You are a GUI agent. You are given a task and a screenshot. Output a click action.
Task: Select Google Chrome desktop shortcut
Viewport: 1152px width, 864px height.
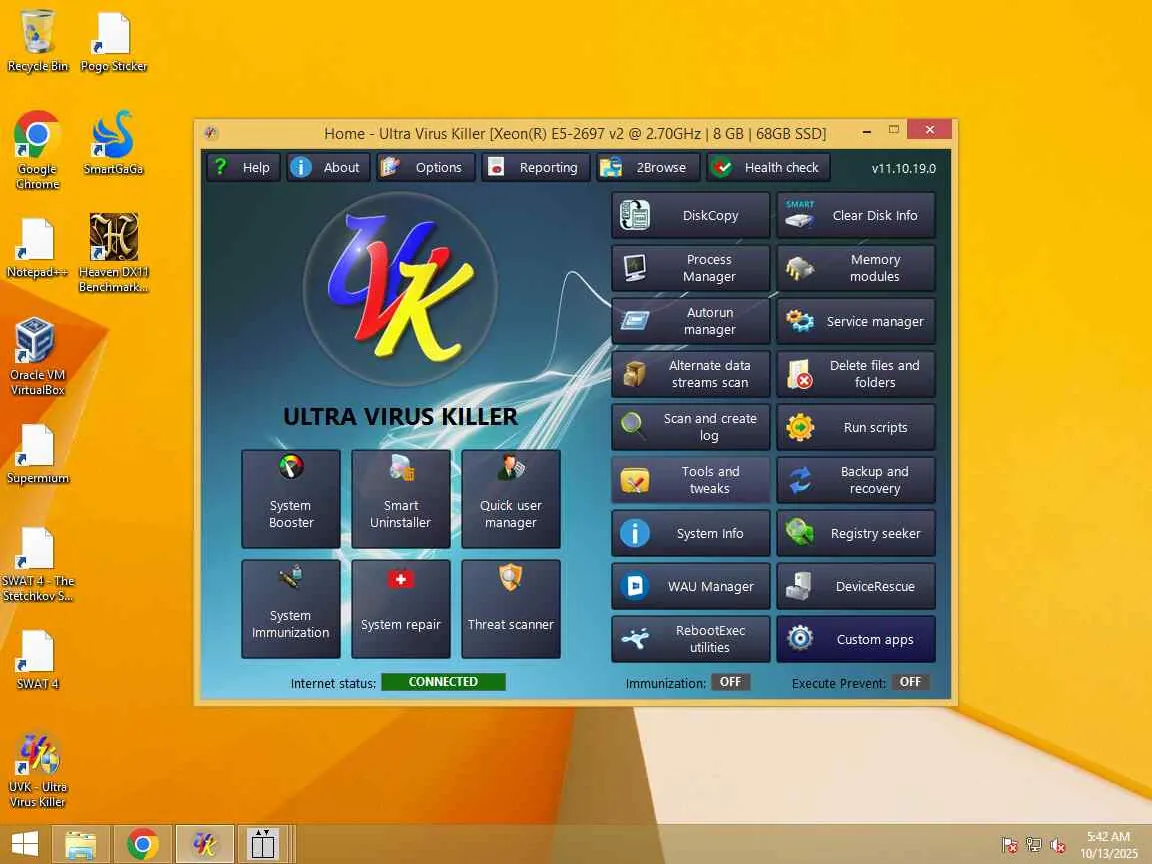point(37,151)
